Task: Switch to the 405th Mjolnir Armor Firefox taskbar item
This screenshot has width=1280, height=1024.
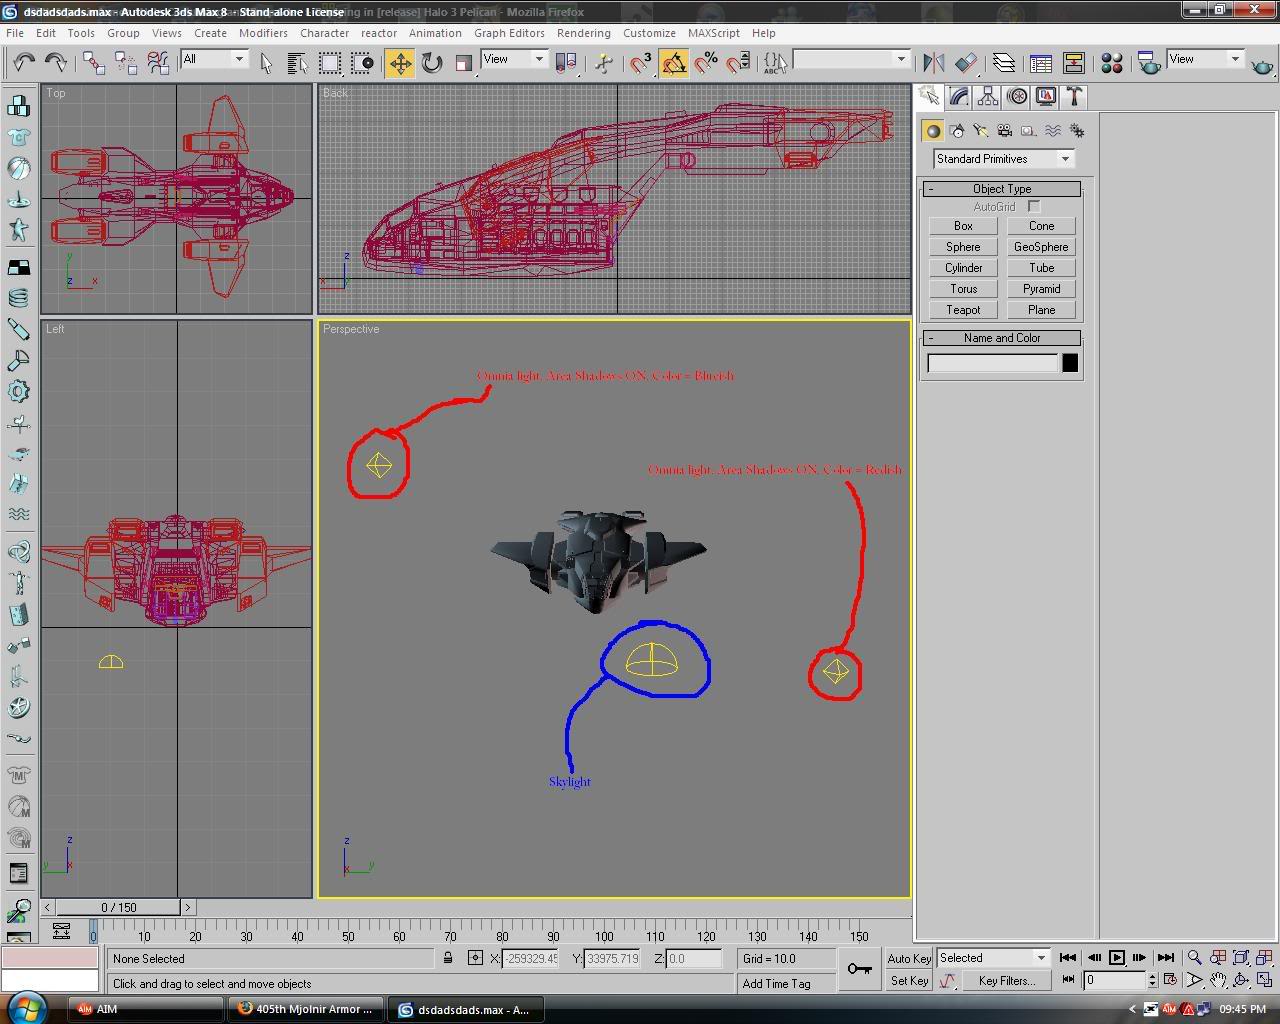Action: [305, 1009]
